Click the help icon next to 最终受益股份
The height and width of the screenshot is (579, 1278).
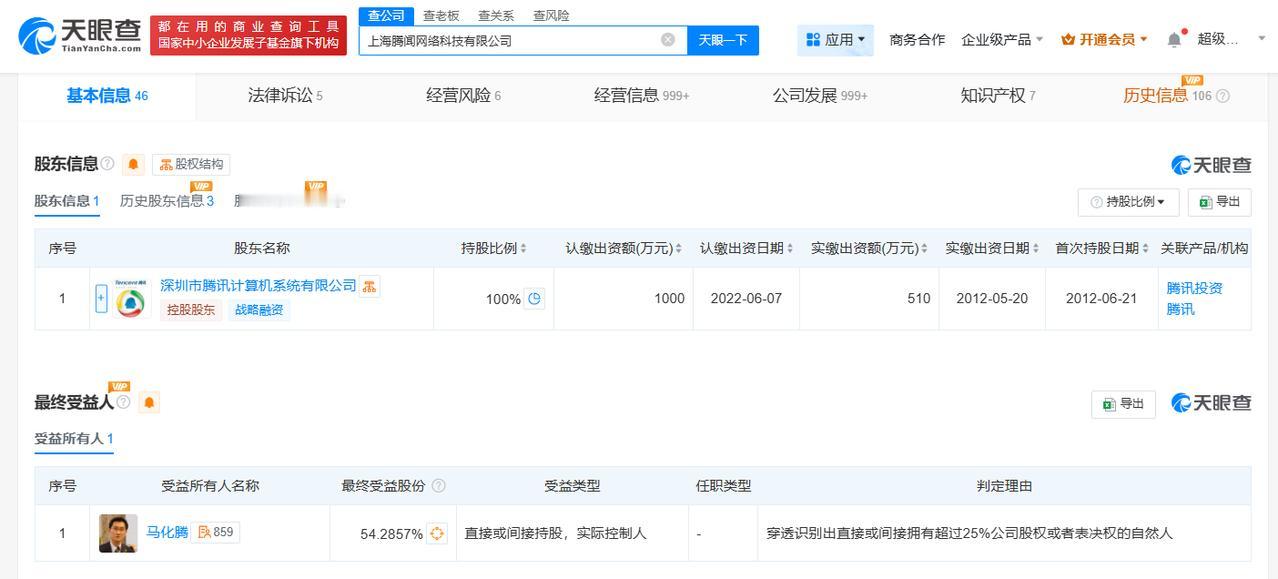click(x=438, y=486)
